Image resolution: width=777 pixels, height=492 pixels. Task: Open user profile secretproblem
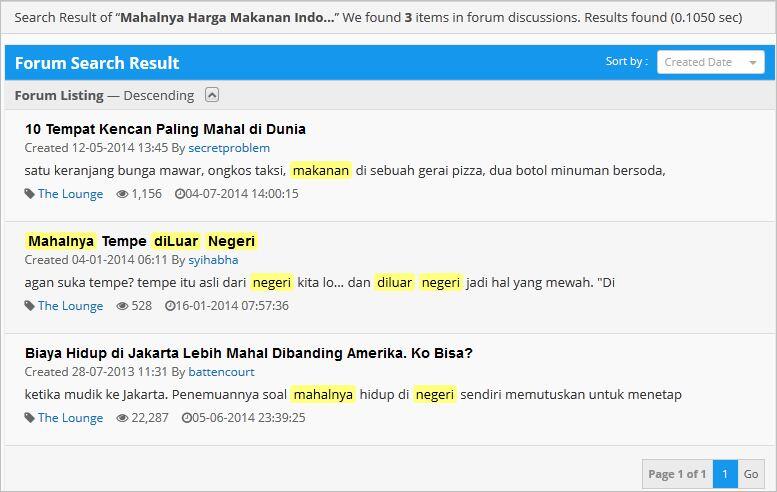[229, 148]
